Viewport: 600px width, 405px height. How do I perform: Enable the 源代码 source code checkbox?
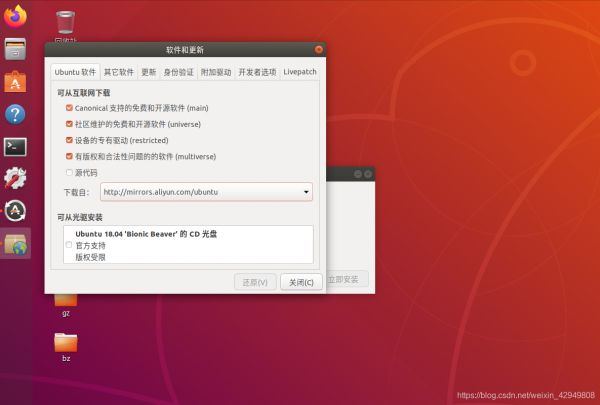pyautogui.click(x=69, y=173)
